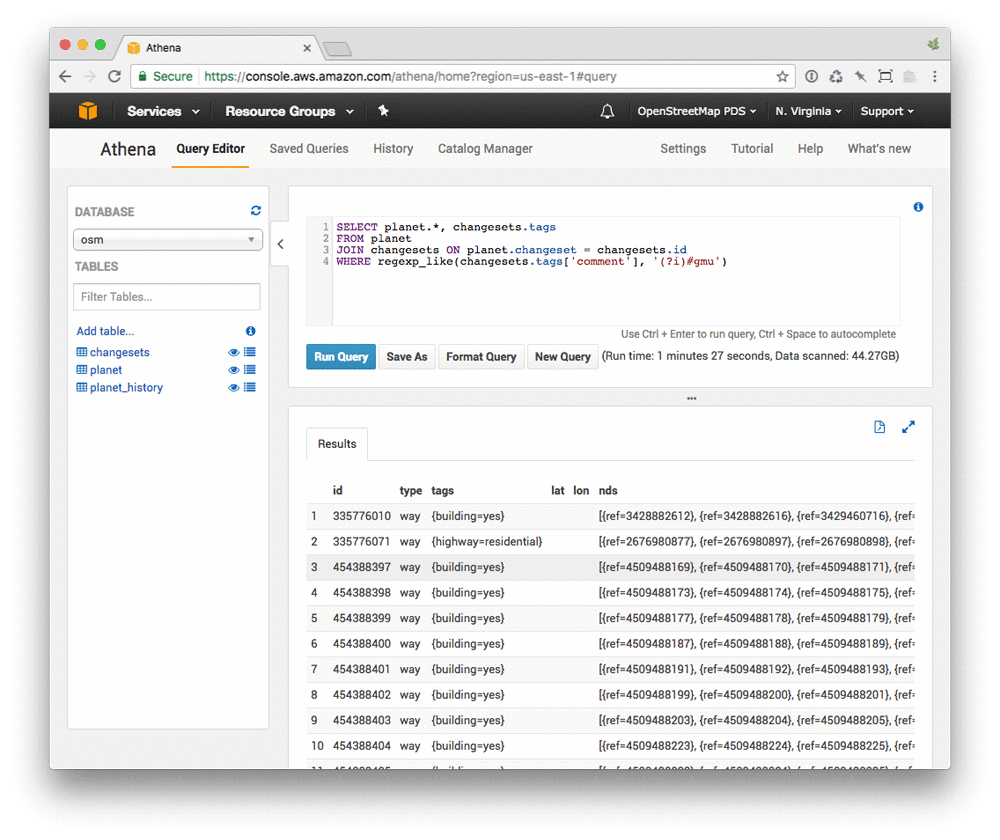
Task: Click the Run Query button
Action: (341, 357)
